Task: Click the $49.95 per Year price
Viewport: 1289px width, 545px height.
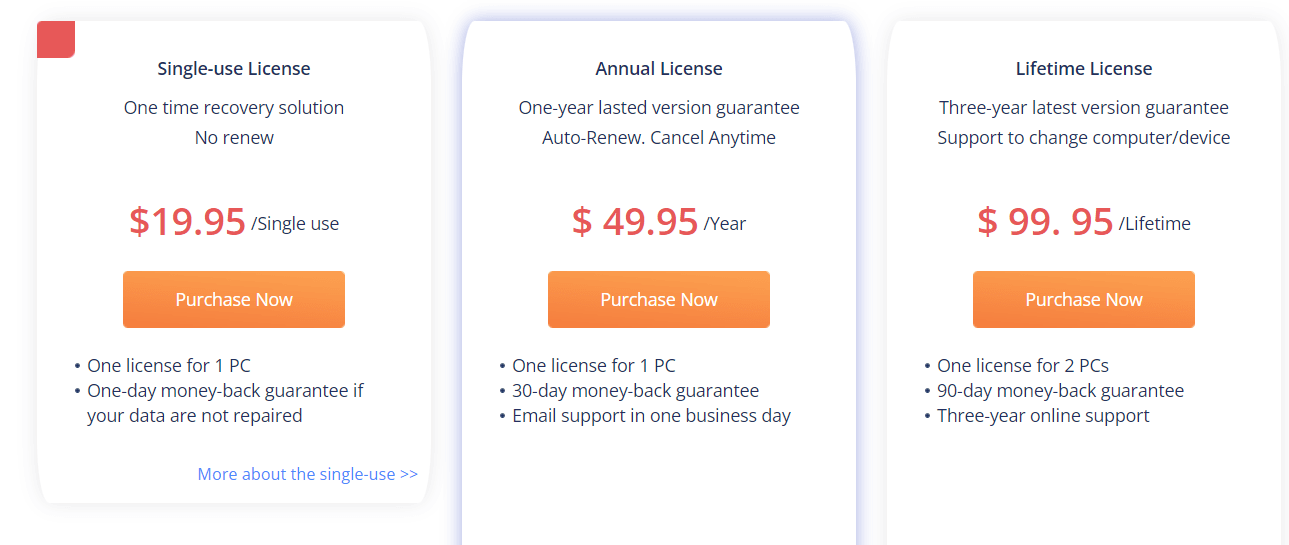Action: pyautogui.click(x=659, y=221)
